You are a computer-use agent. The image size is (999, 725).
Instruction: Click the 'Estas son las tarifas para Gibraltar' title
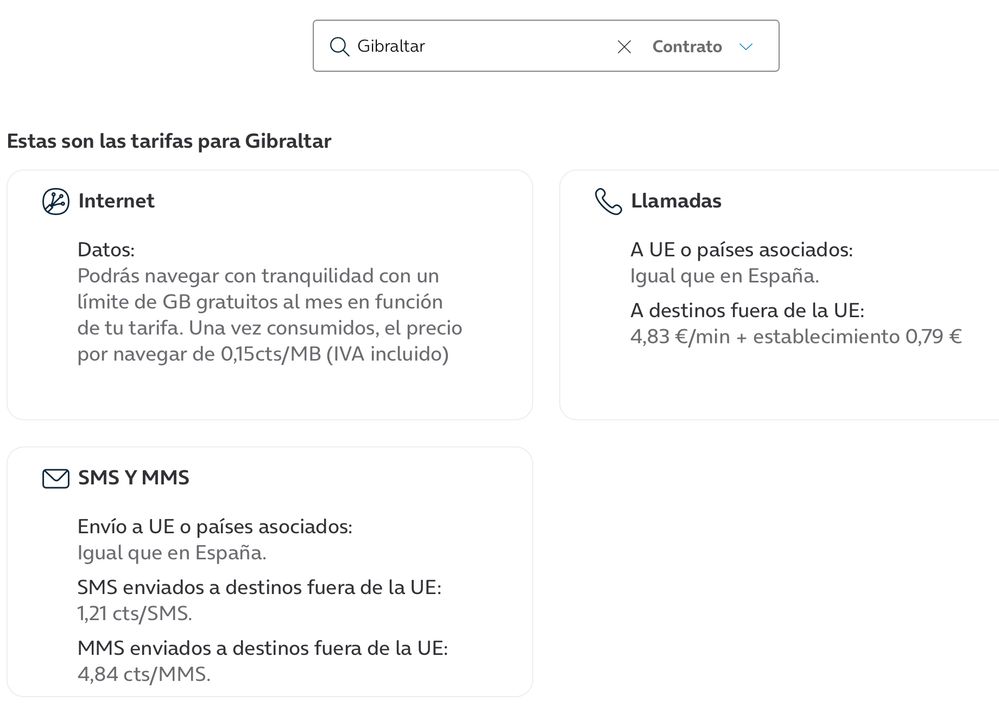tap(169, 141)
